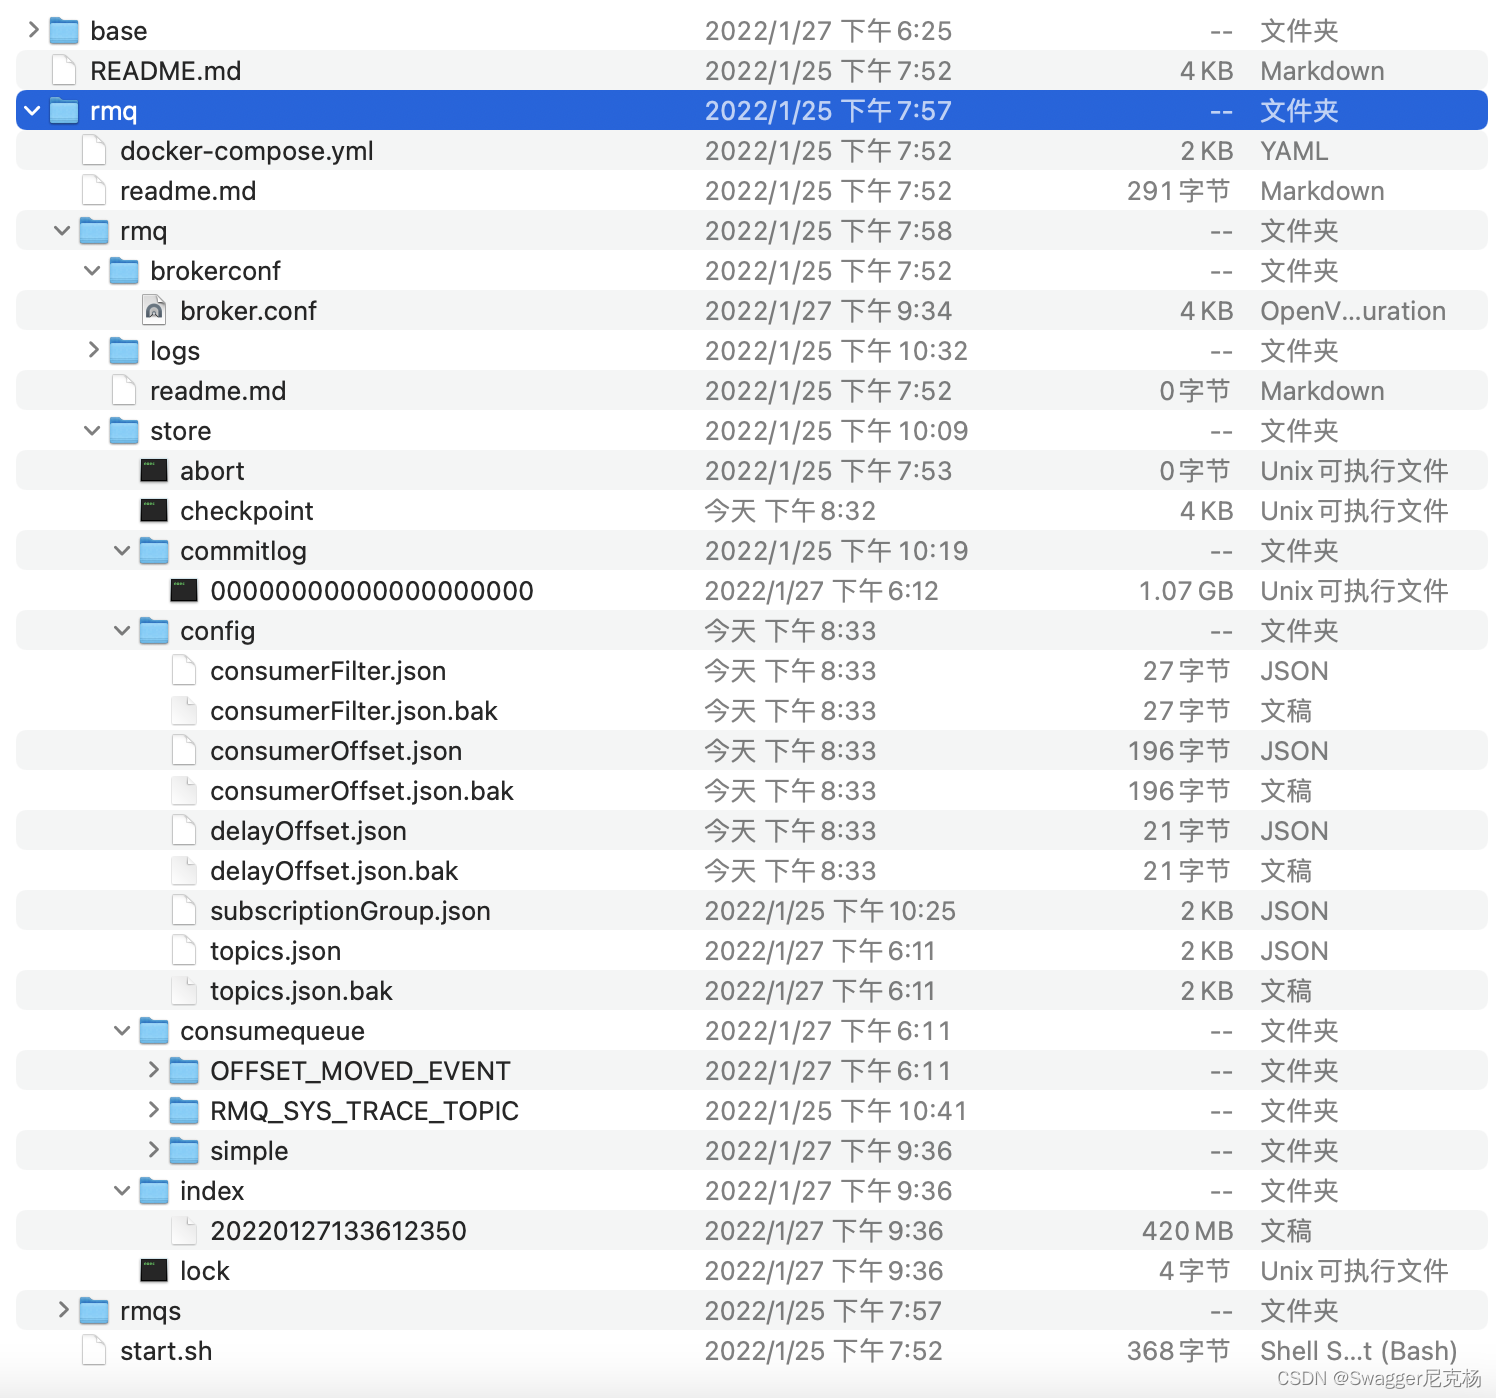The width and height of the screenshot is (1496, 1398).
Task: Click the RMQ_SYS_TRACE_TOPIC folder icon
Action: tap(184, 1111)
